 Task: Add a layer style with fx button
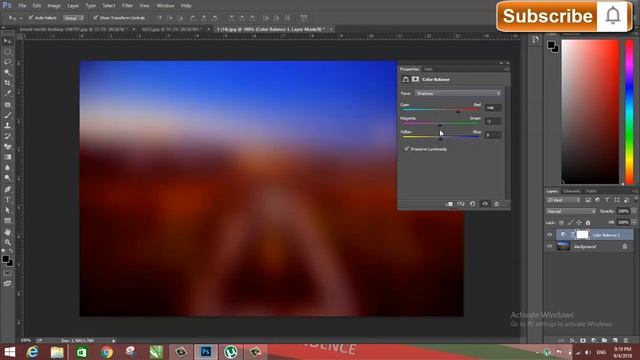pos(572,340)
